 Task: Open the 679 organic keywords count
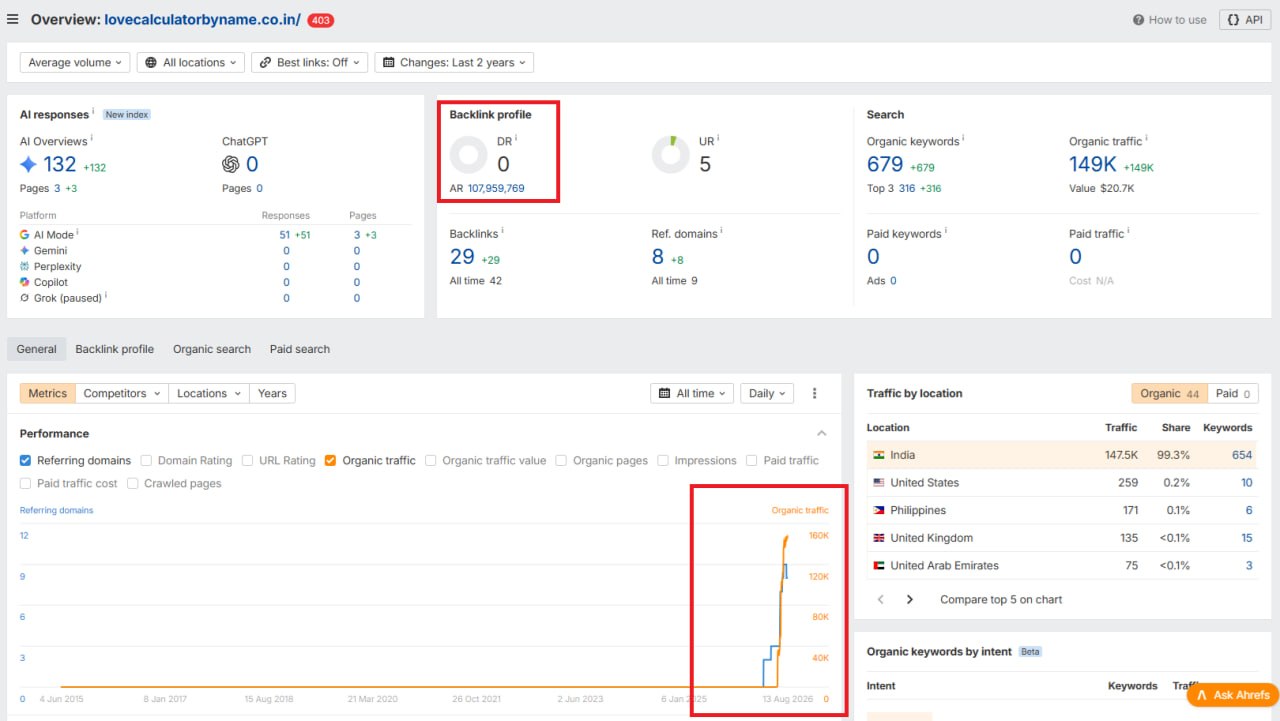click(x=885, y=164)
